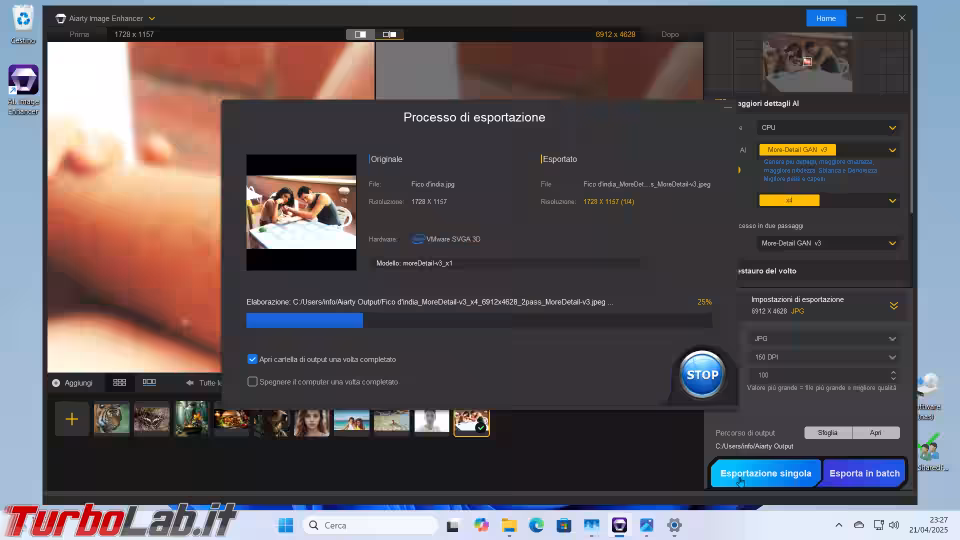
Task: Open Microsoft Store from taskbar
Action: pyautogui.click(x=564, y=525)
